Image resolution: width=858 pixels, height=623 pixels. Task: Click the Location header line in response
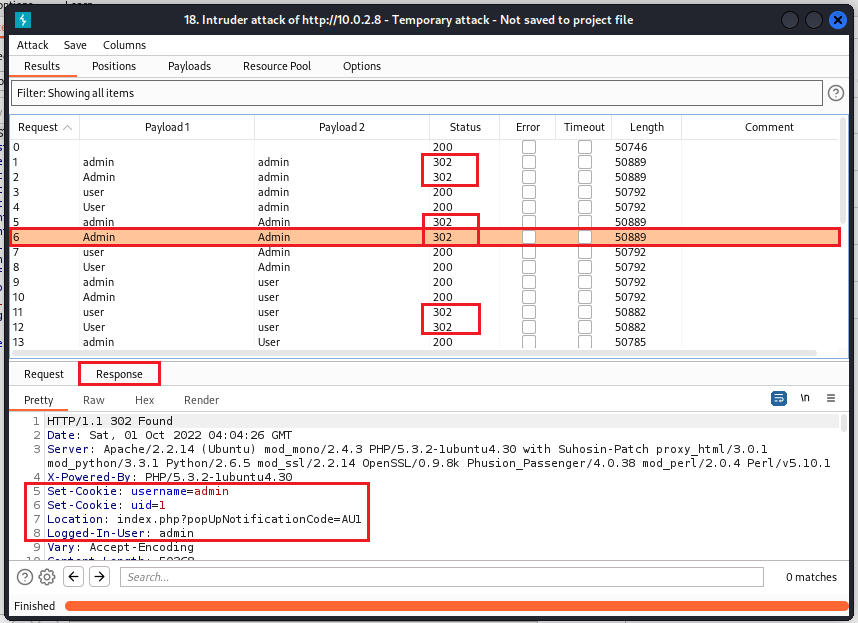(x=204, y=519)
